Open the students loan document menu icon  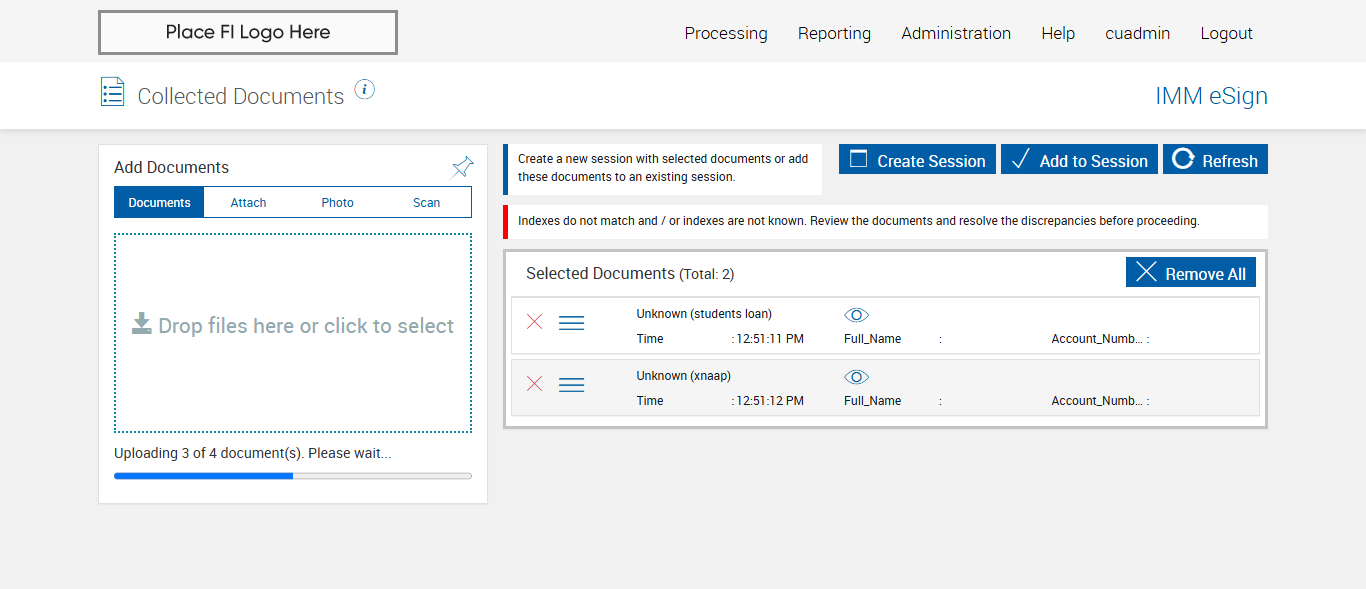[x=571, y=323]
